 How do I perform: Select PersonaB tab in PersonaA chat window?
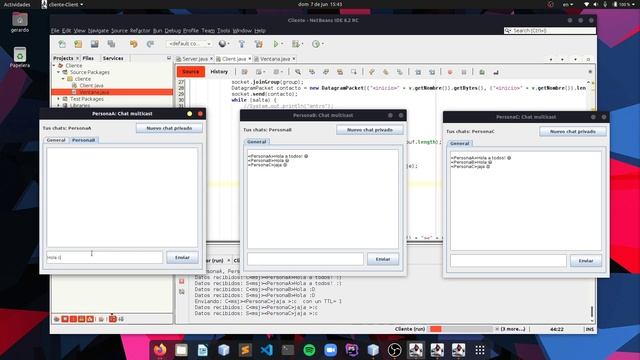pyautogui.click(x=84, y=140)
